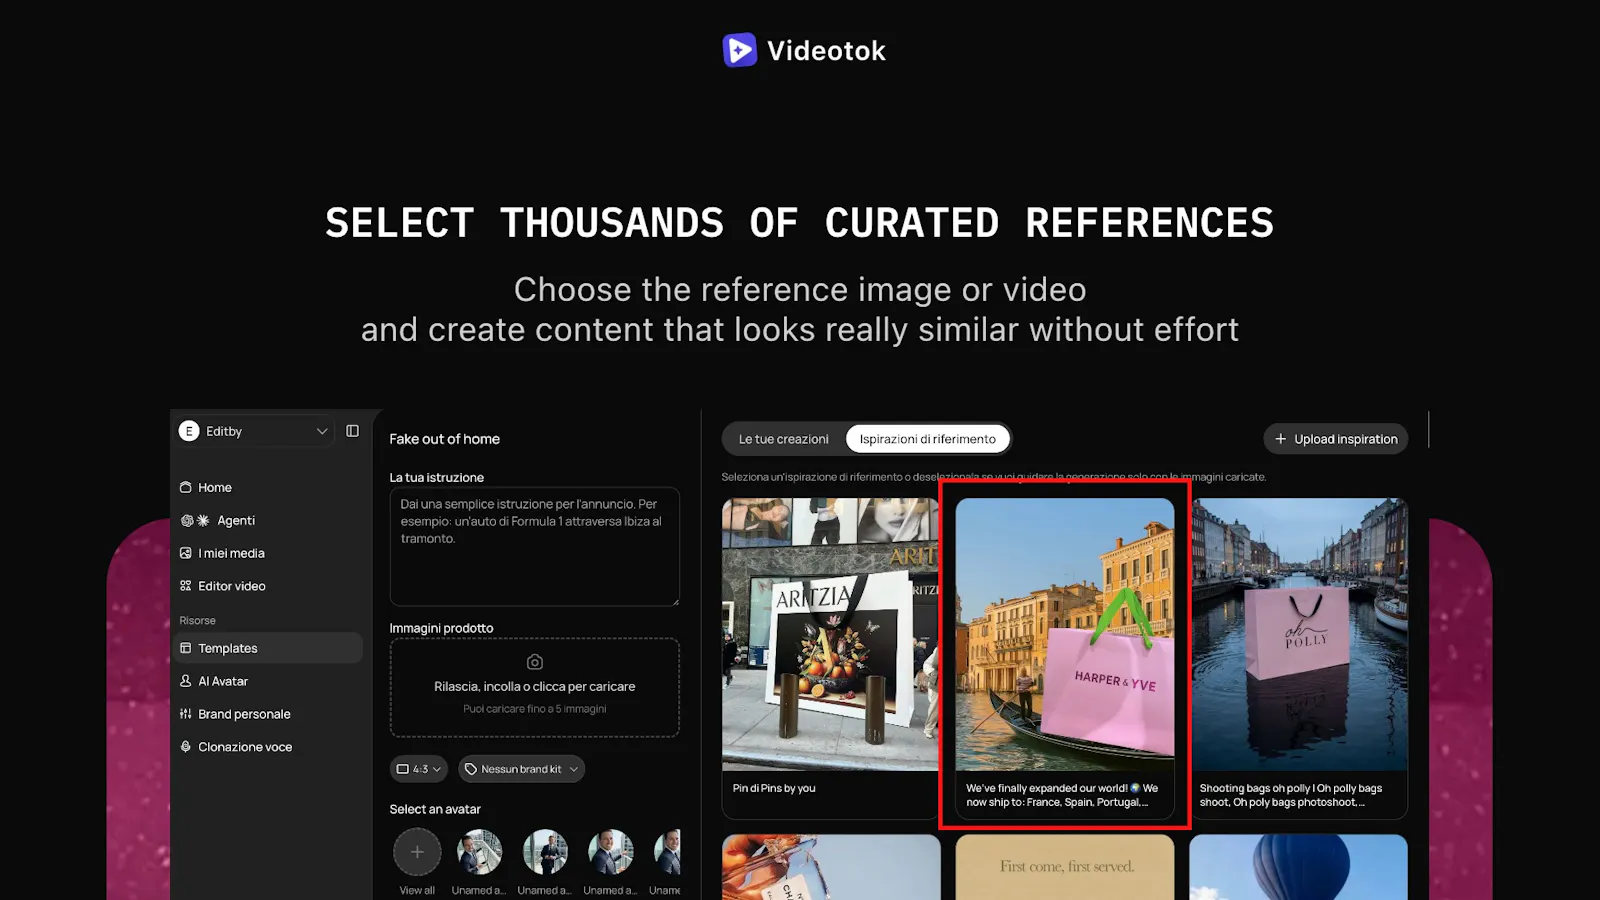The width and height of the screenshot is (1600, 900).
Task: Open the Editby workspace dropdown
Action: click(x=255, y=431)
